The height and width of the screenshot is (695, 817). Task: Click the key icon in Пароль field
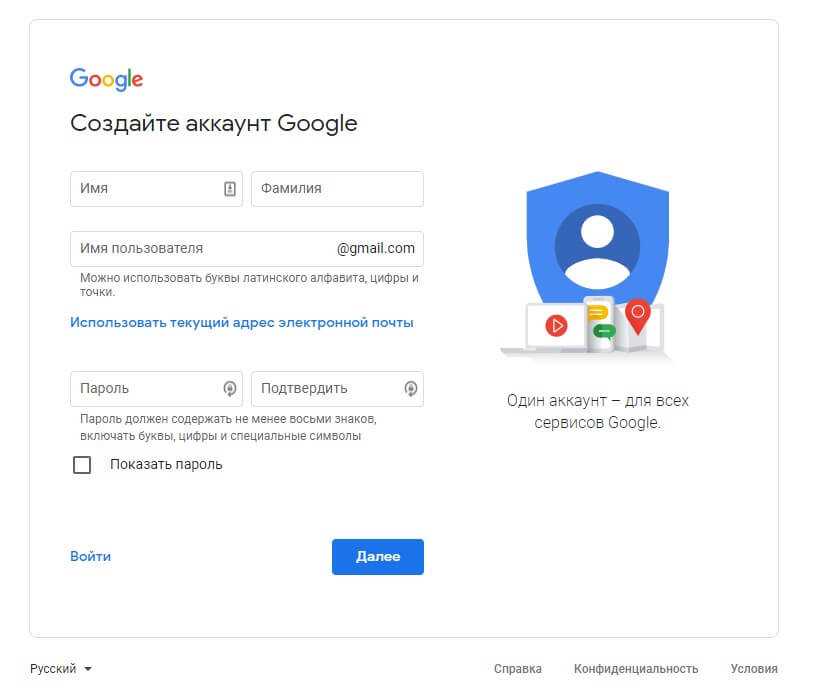pos(230,389)
